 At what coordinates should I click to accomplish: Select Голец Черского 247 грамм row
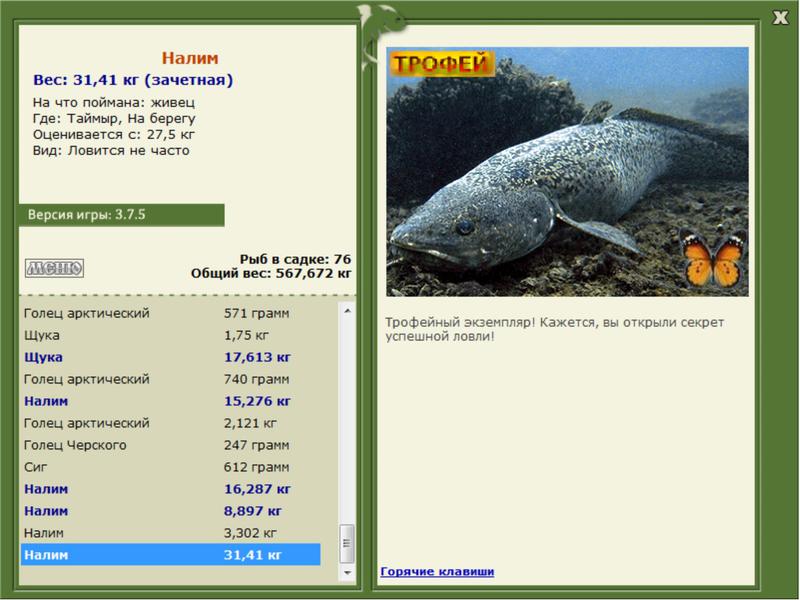pos(171,445)
